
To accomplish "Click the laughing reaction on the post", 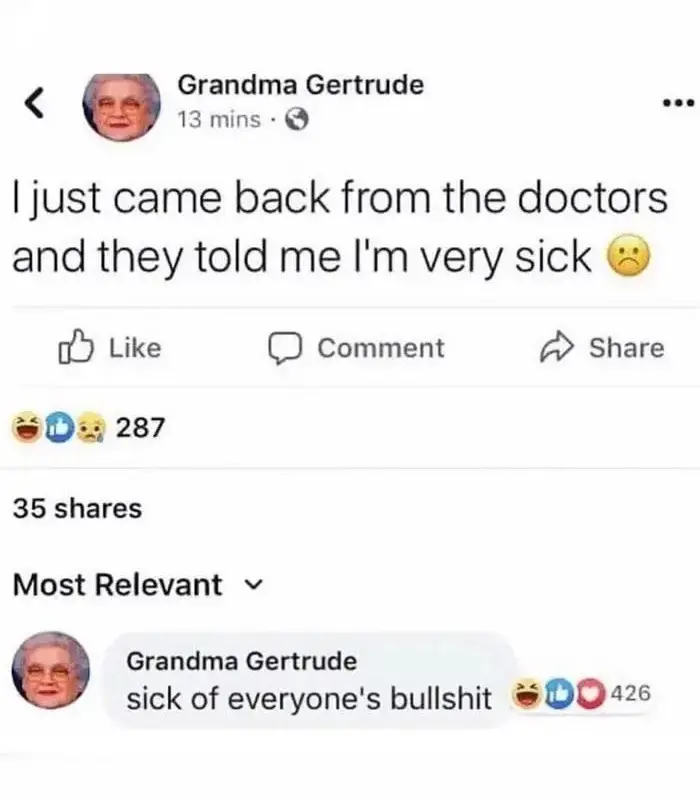I will (27, 427).
